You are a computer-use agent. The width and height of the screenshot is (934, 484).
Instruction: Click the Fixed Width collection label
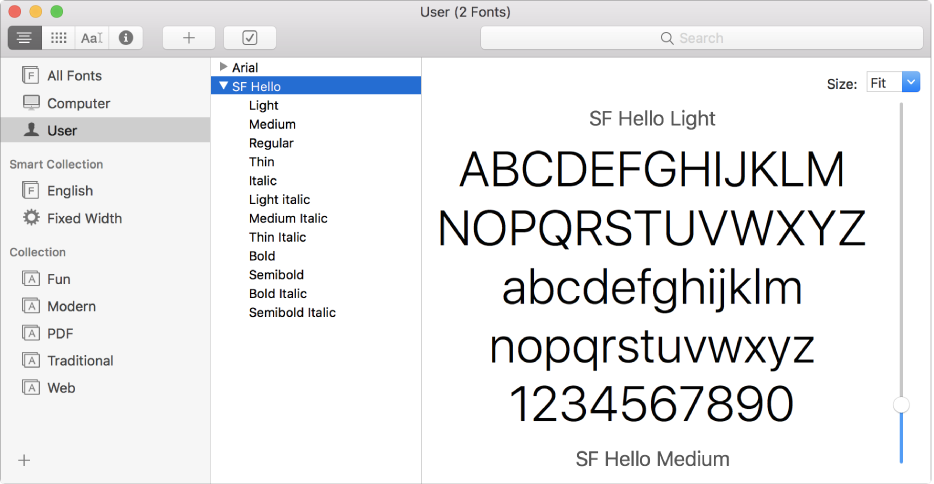point(85,218)
